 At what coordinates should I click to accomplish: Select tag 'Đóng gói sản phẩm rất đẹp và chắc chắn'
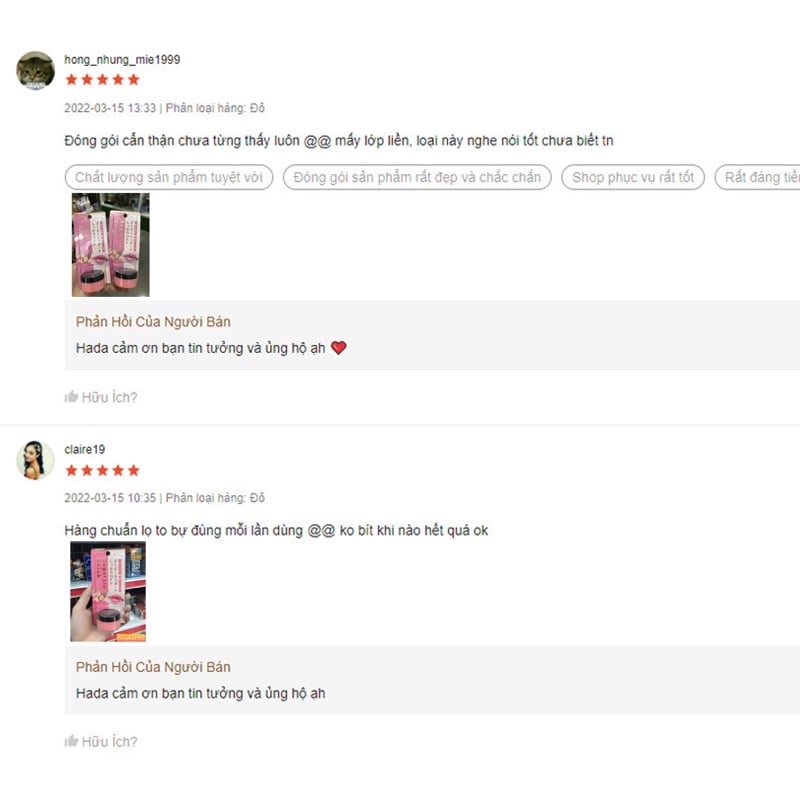pos(417,177)
